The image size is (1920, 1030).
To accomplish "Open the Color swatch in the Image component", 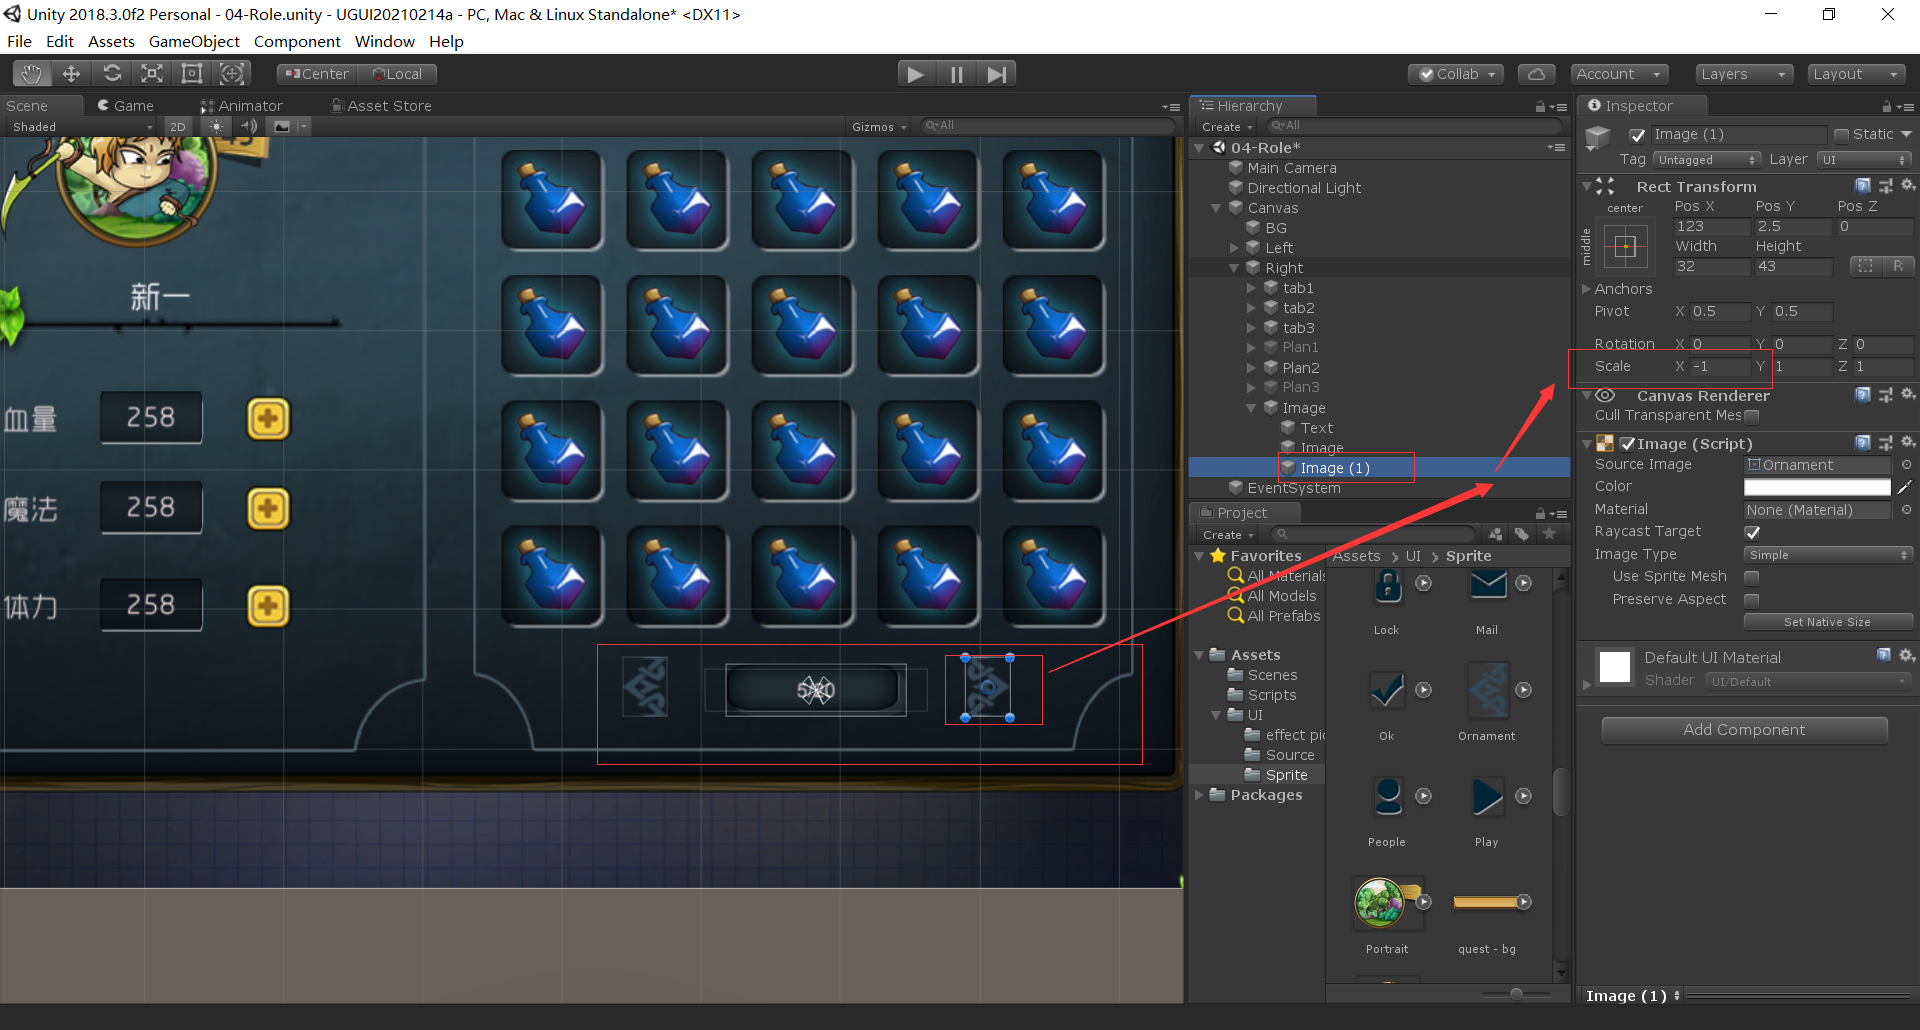I will [1817, 487].
